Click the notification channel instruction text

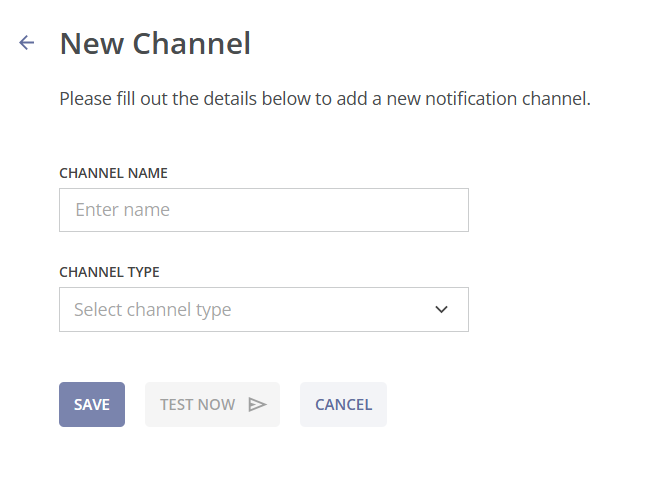(325, 99)
